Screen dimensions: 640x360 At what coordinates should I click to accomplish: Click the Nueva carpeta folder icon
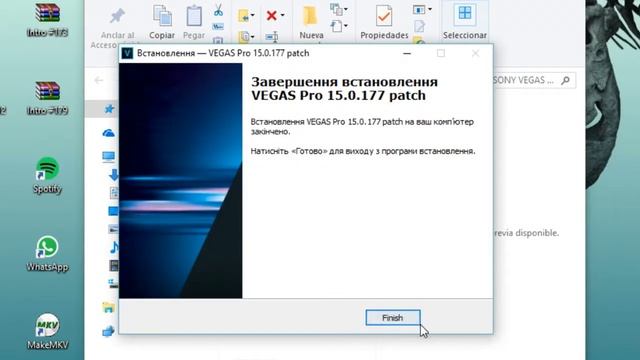click(310, 16)
